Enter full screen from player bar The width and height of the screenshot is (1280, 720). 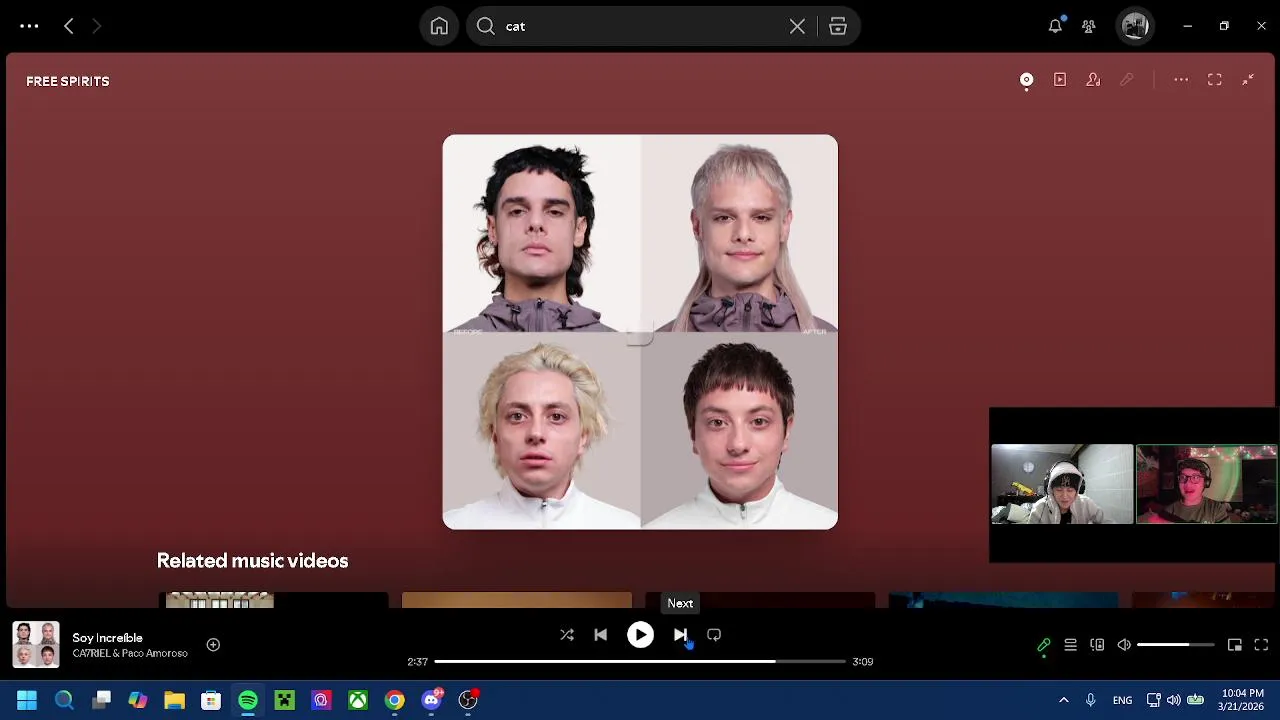pos(1261,645)
